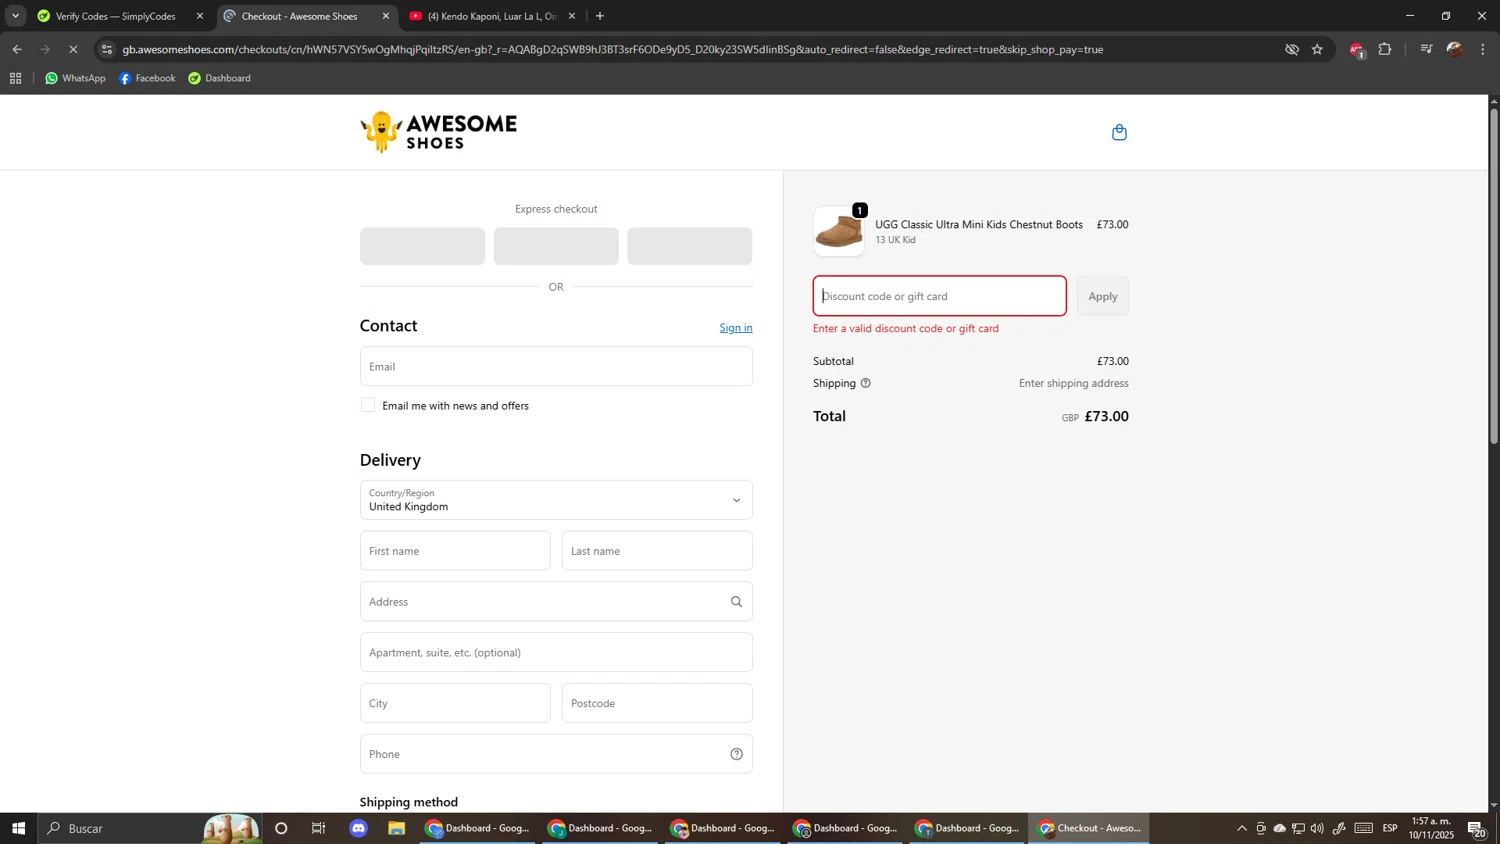The image size is (1500, 844).
Task: Switch to Checkout - Awesome Chrome taskbar window
Action: pos(1089,828)
